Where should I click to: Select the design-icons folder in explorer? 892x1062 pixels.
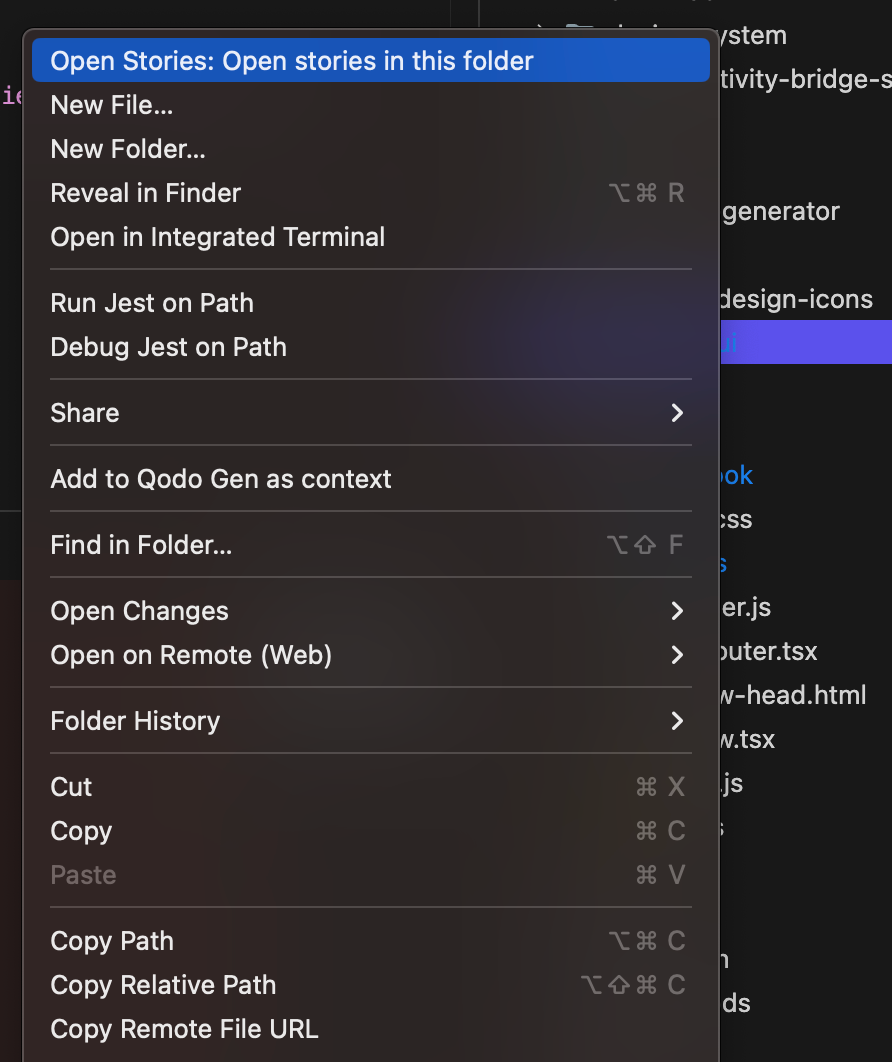(x=796, y=299)
